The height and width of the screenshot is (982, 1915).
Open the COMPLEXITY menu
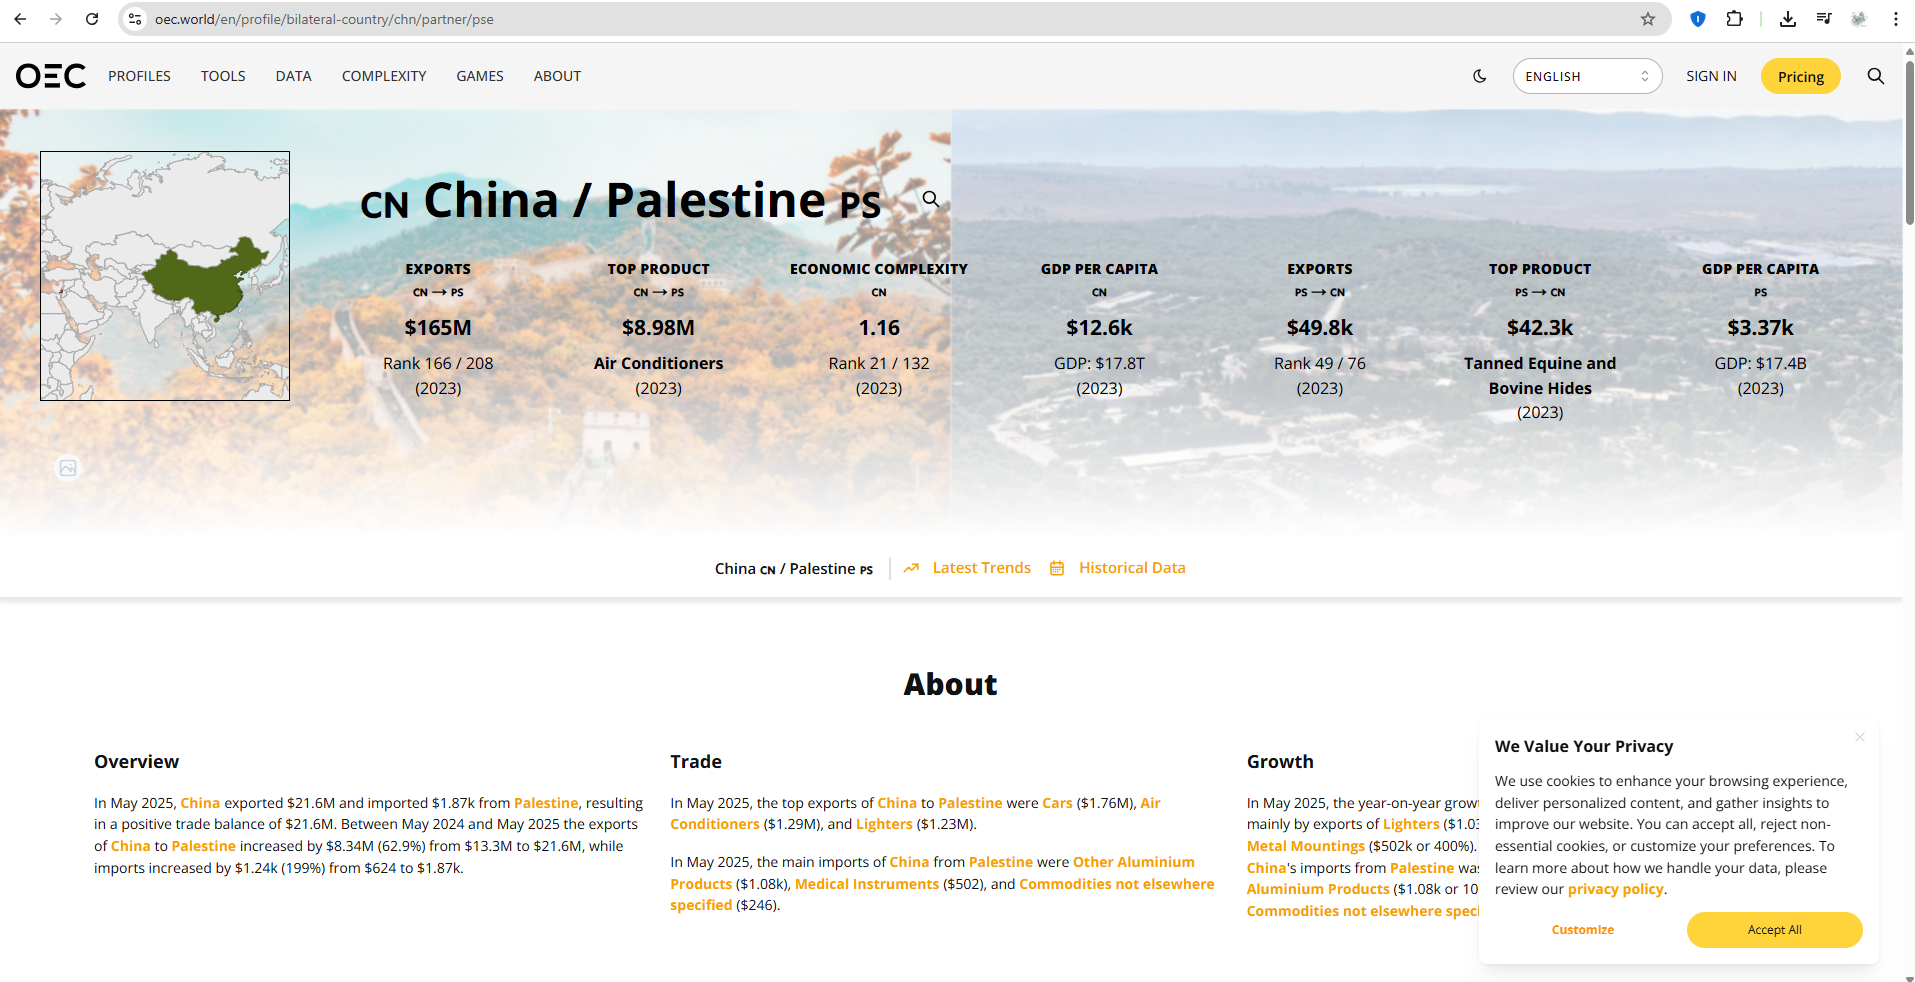click(384, 76)
